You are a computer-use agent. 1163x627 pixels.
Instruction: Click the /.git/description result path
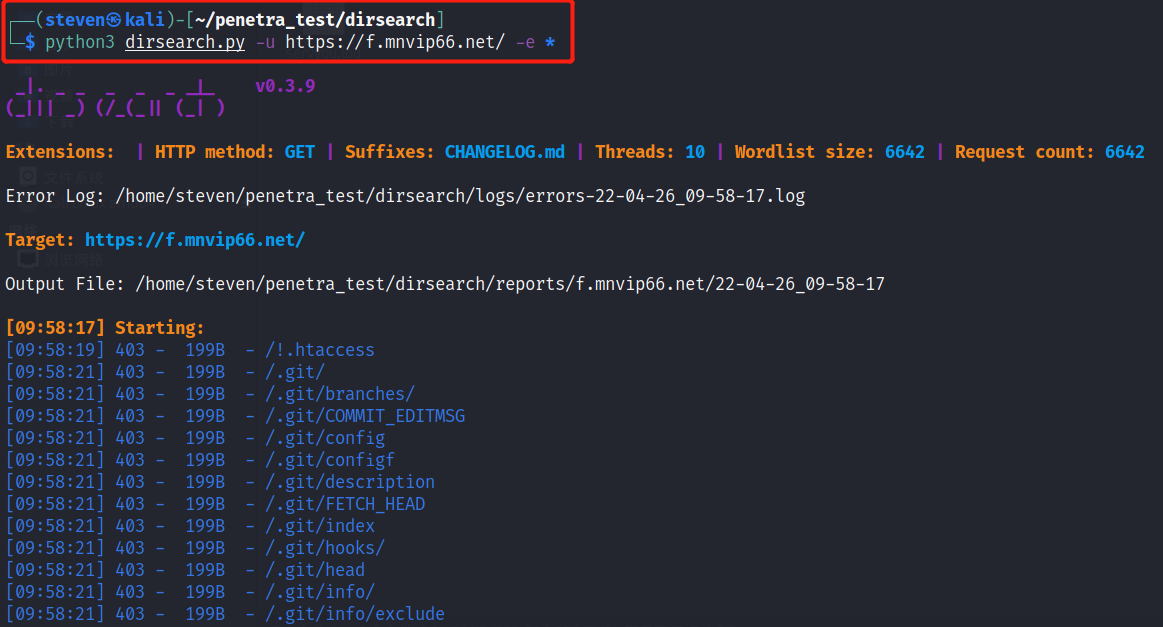pos(350,482)
